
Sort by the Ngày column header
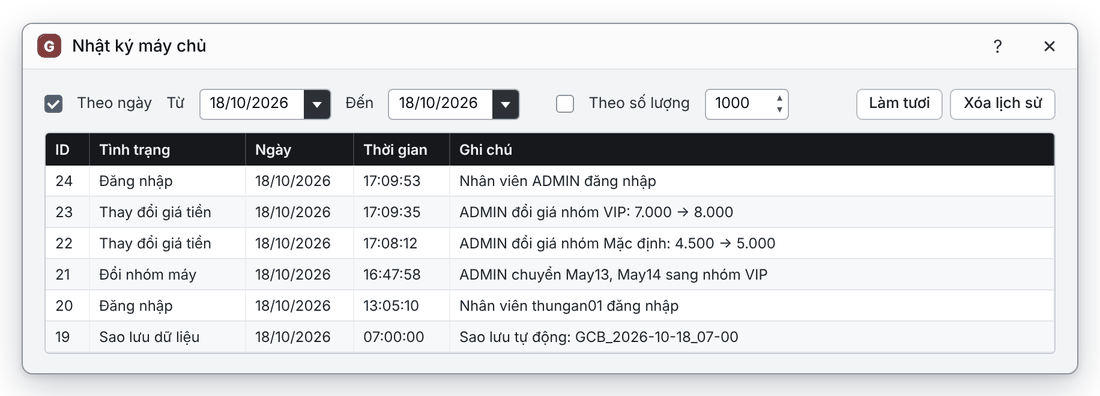(300, 150)
